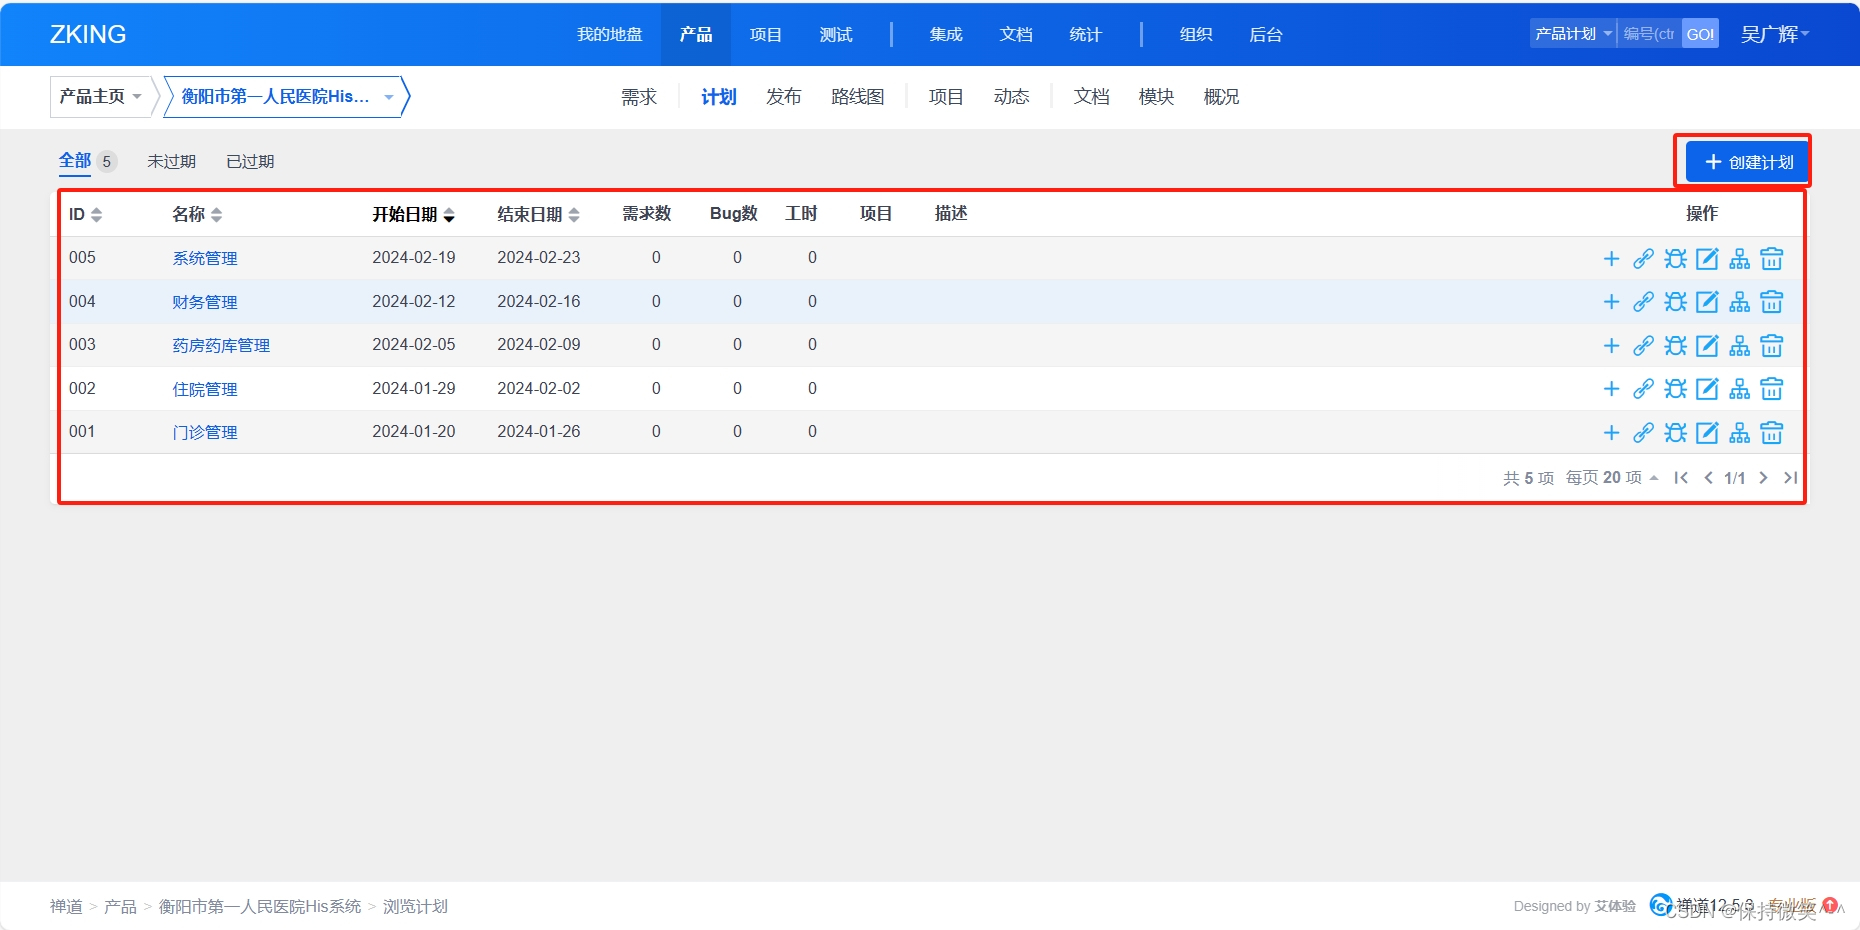Click the 创建计划 button
The height and width of the screenshot is (930, 1860).
[1746, 162]
